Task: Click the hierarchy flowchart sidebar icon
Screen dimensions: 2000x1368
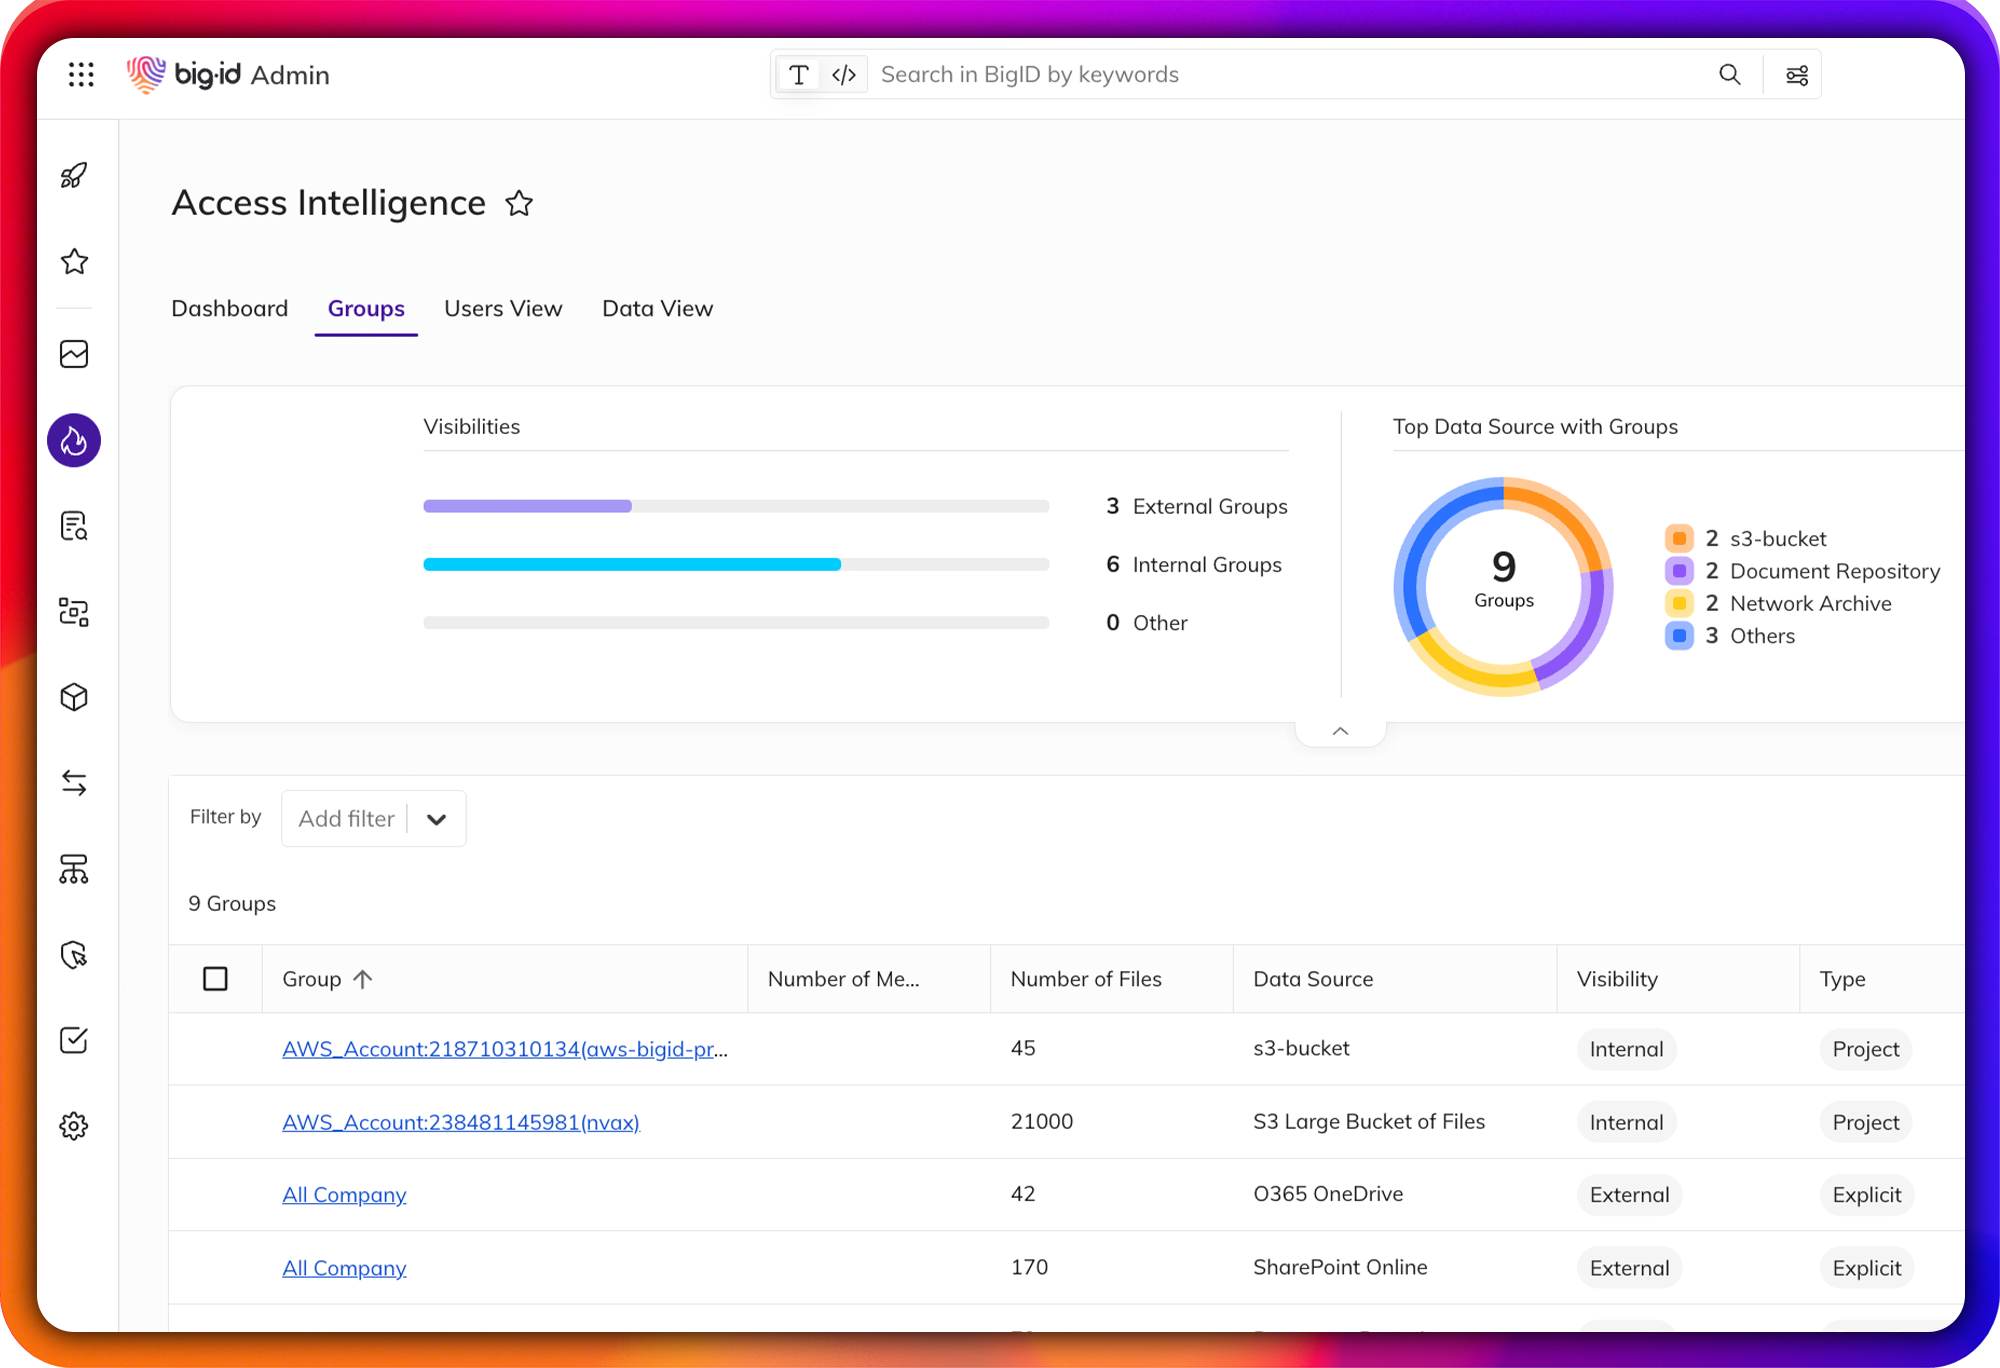Action: pyautogui.click(x=74, y=869)
